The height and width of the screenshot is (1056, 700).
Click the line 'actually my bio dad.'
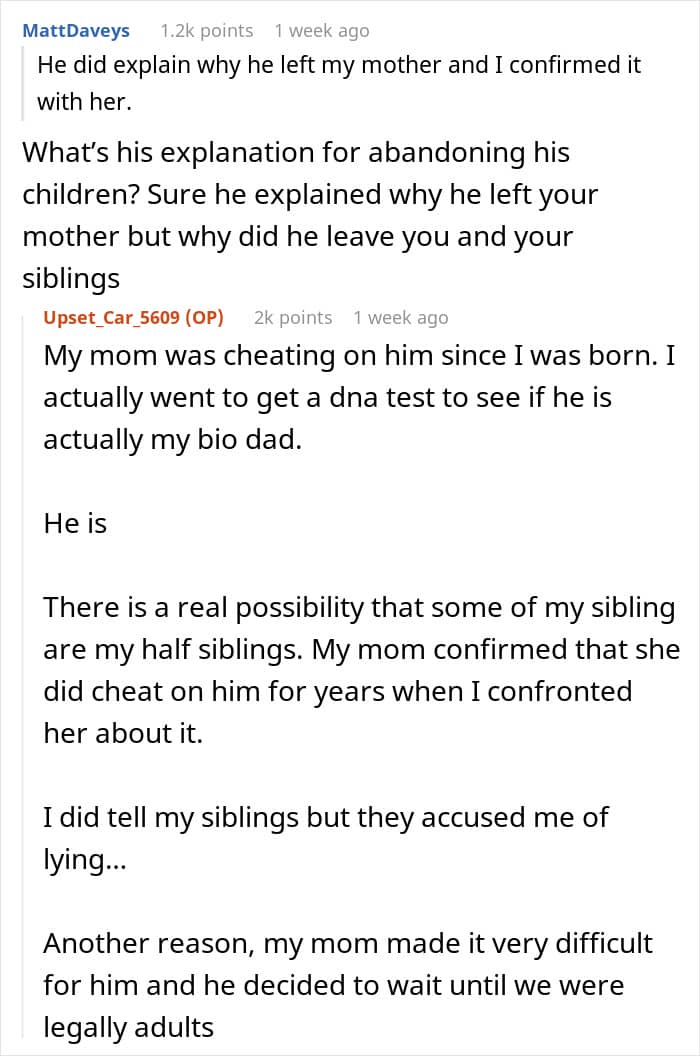[x=171, y=439]
